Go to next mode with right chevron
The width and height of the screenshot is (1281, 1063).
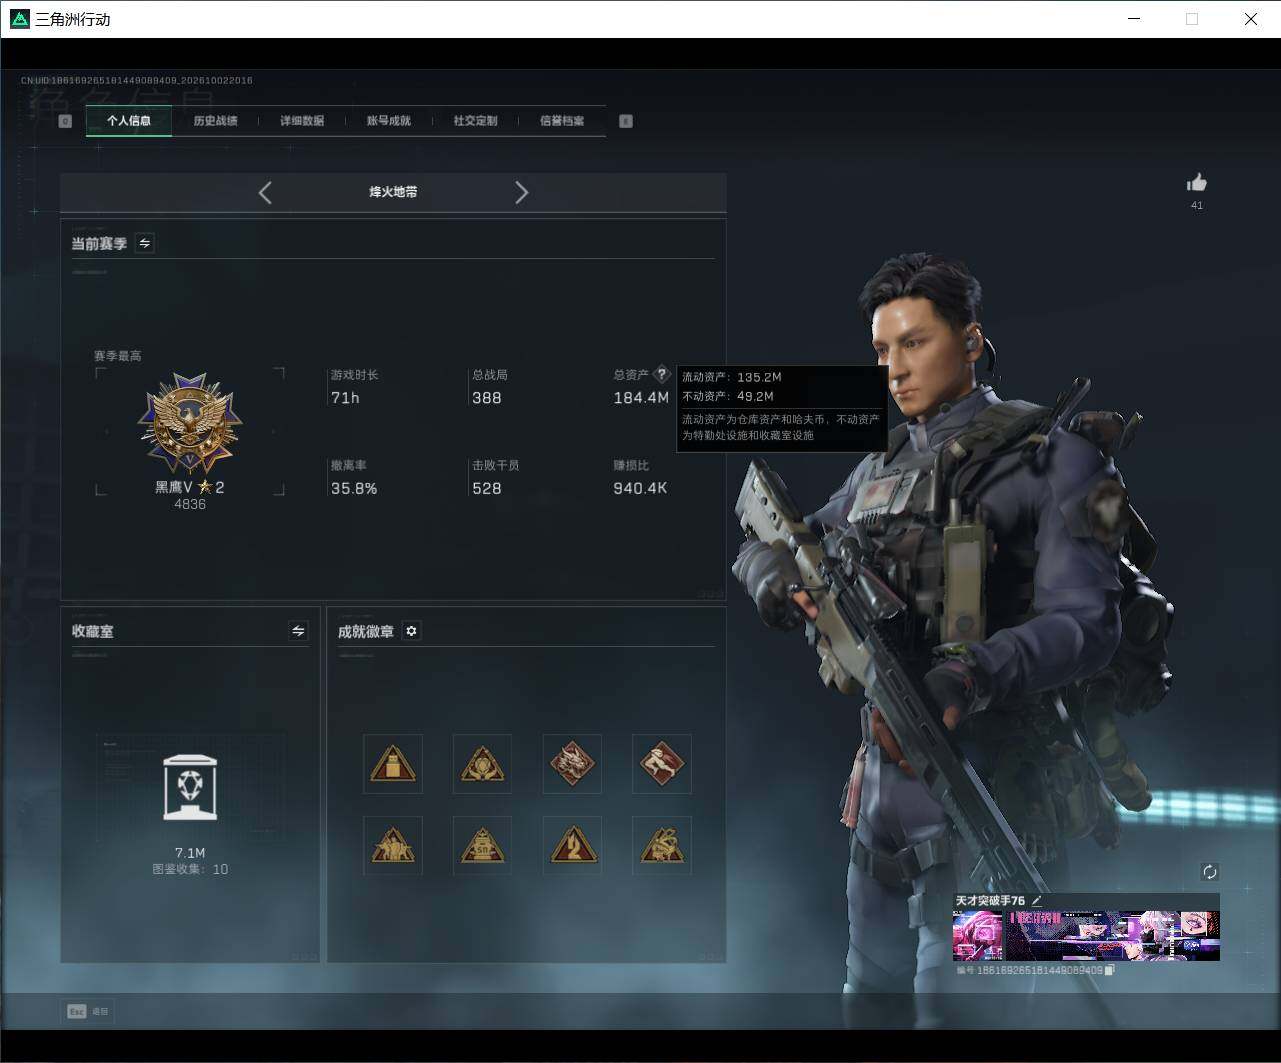[x=521, y=193]
